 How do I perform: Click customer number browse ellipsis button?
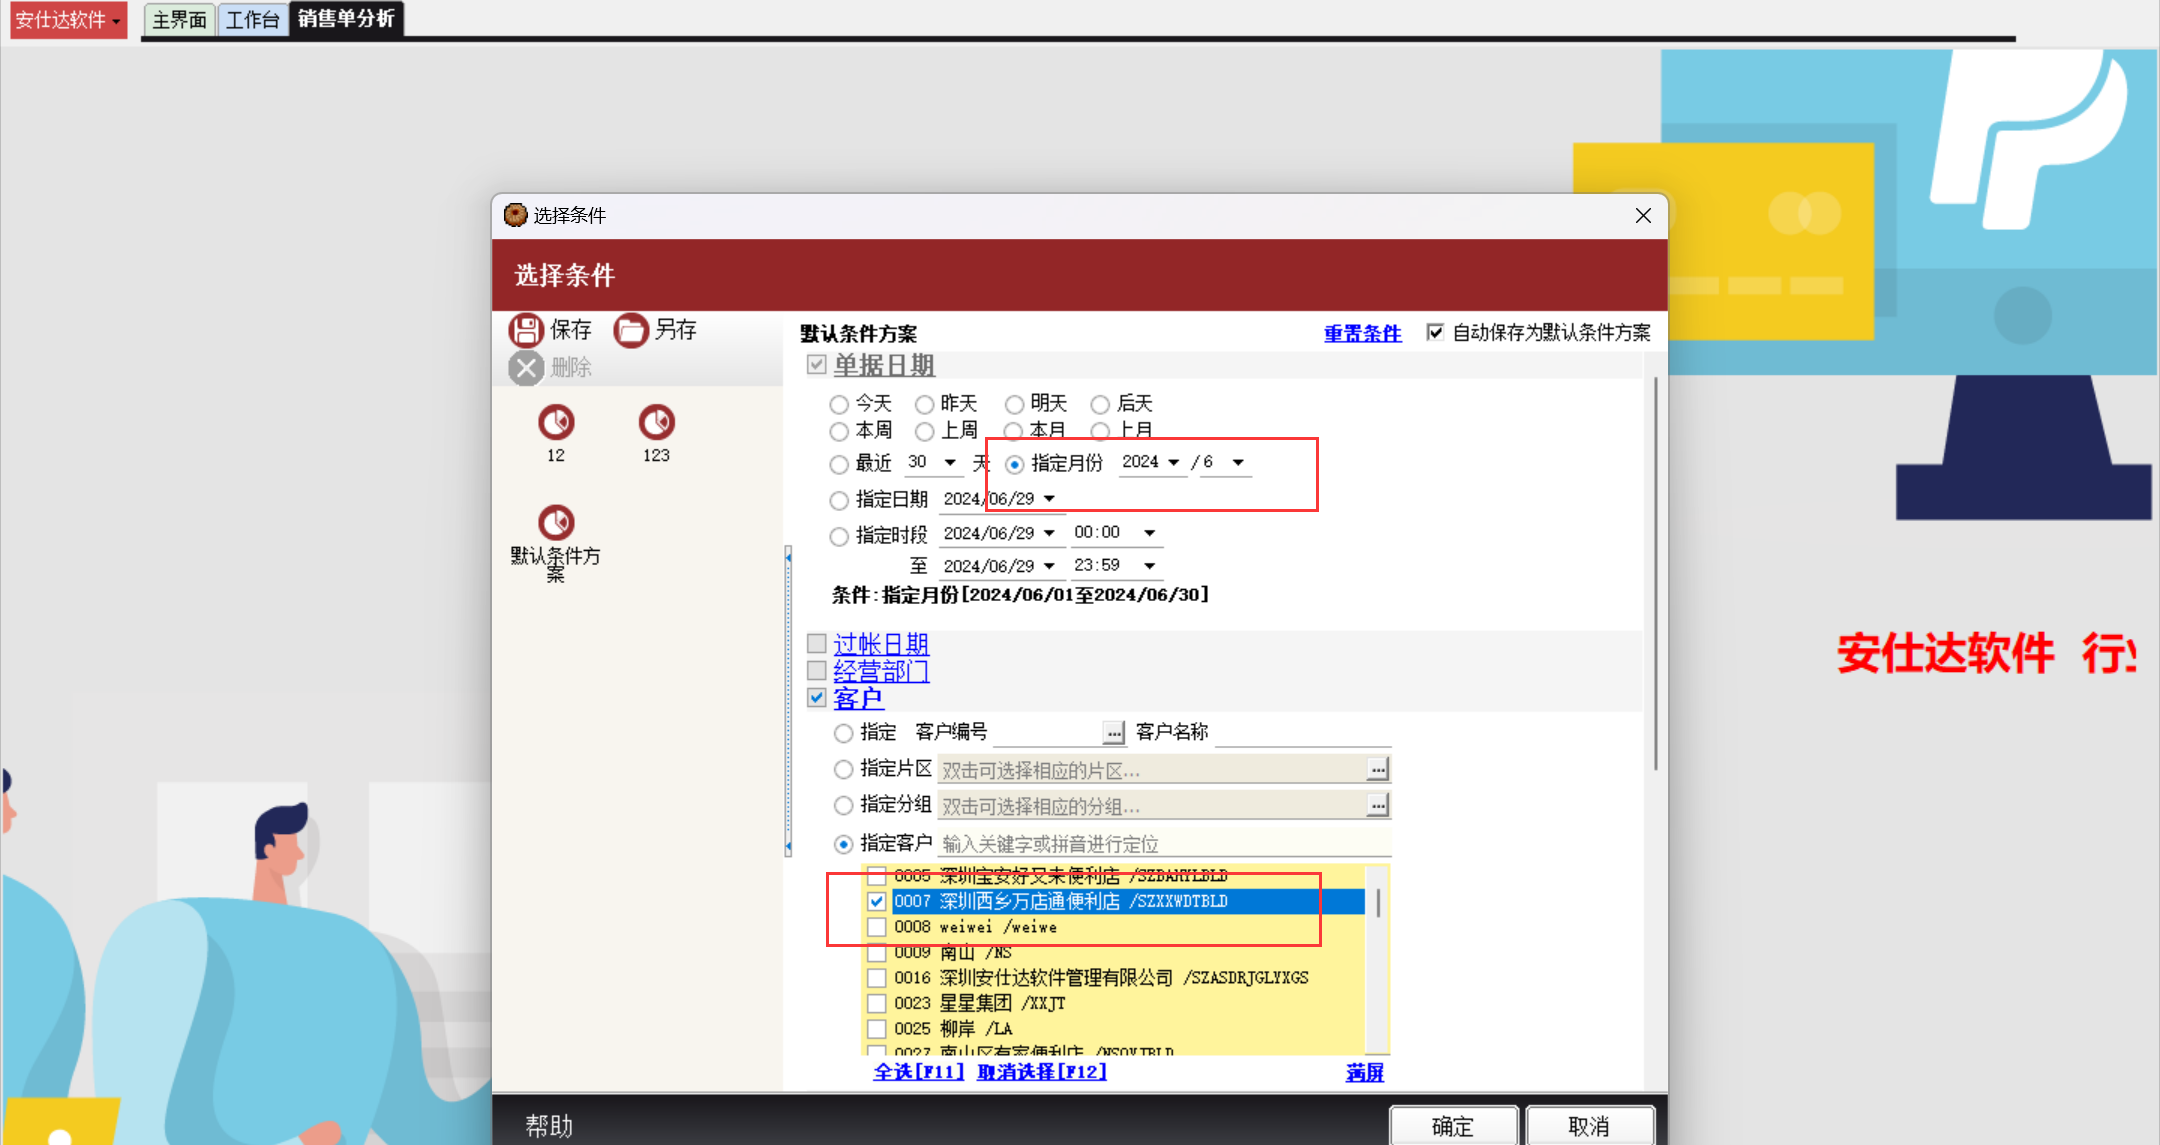click(1113, 733)
